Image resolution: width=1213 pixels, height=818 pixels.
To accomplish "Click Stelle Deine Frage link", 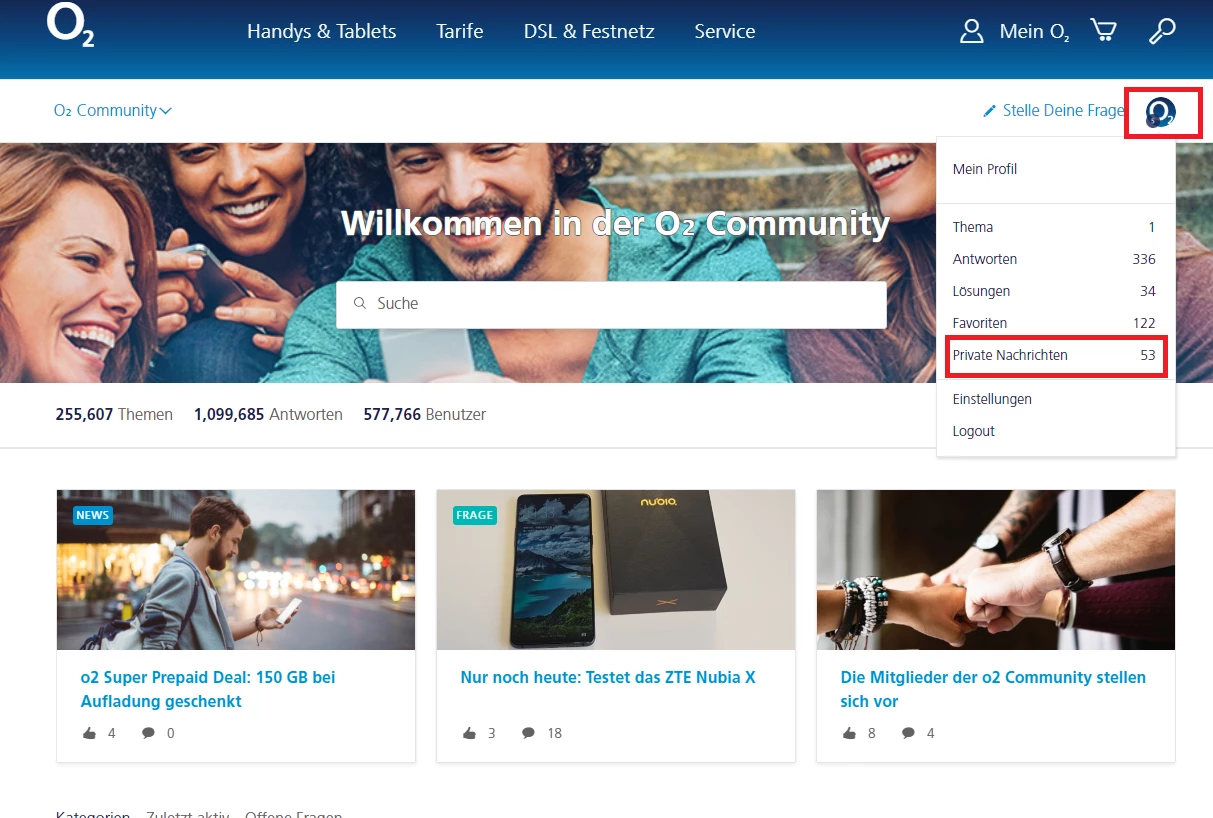I will coord(1063,110).
